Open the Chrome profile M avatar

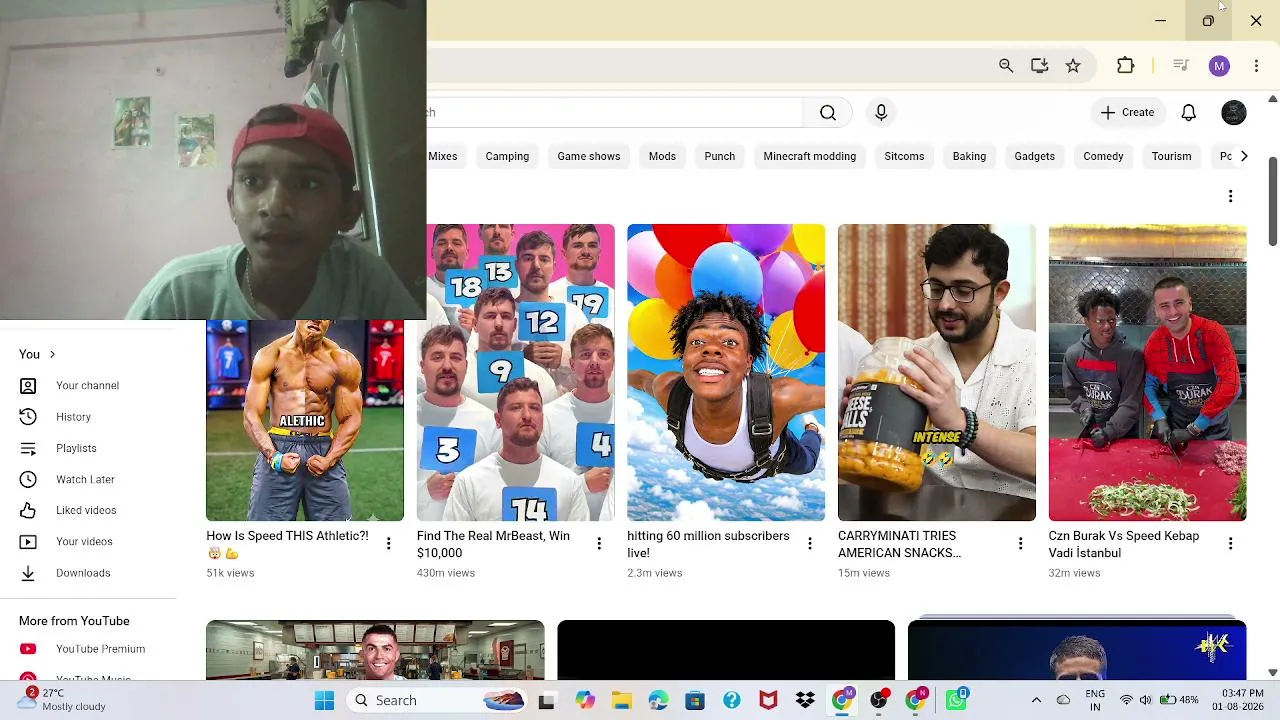click(x=1219, y=66)
